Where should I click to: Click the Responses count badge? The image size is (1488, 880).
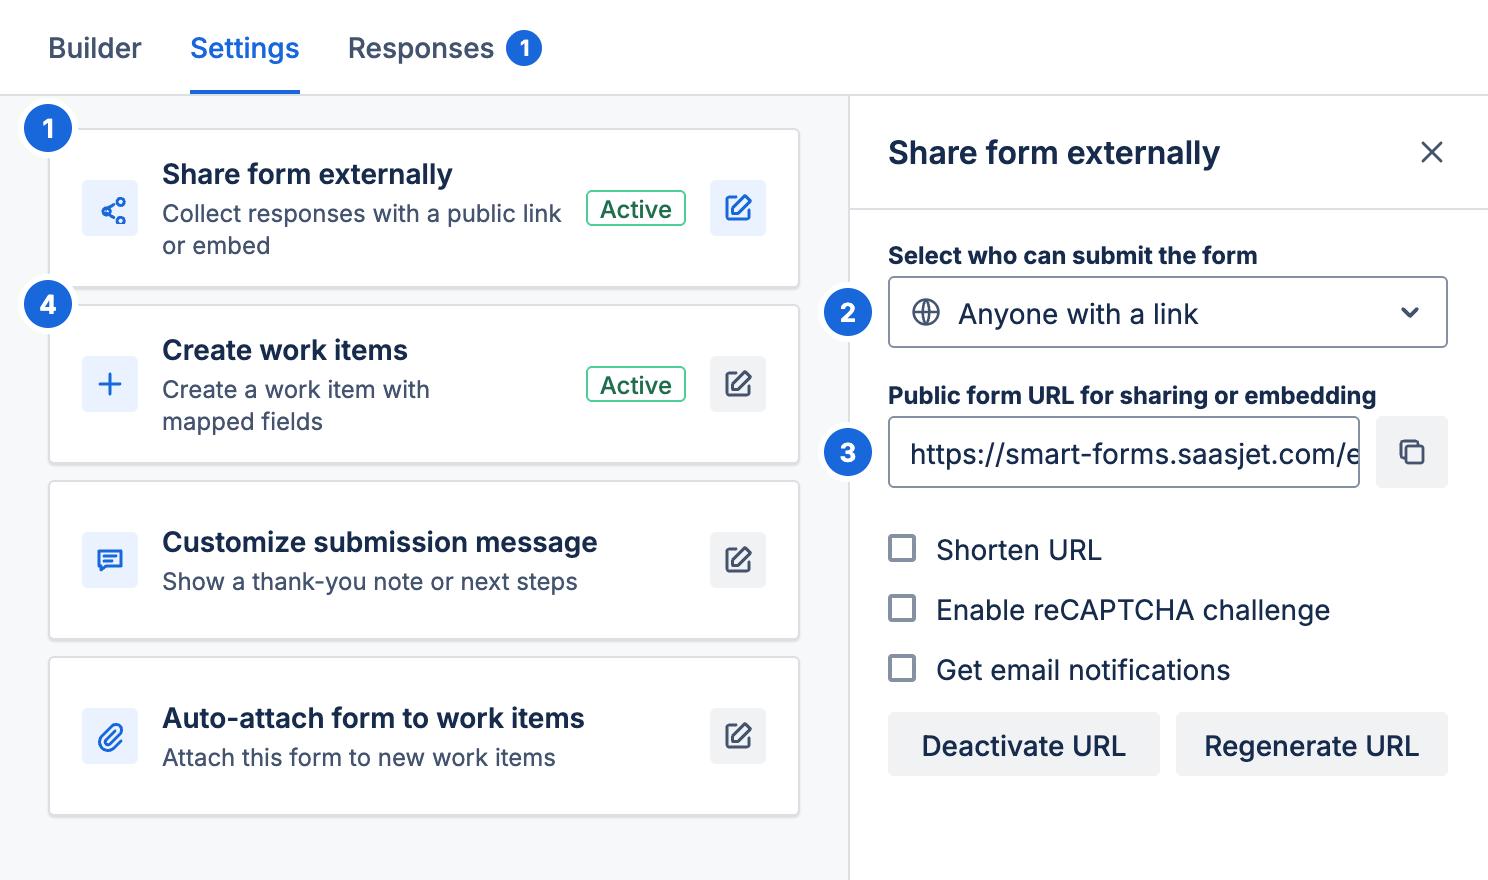[x=524, y=48]
